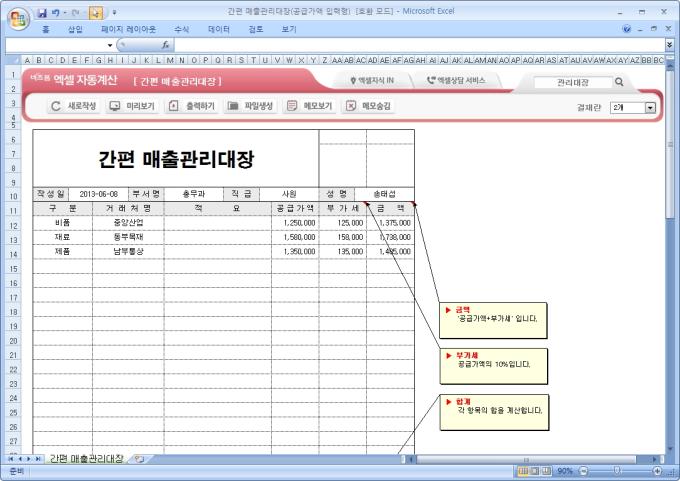Switch to Page Layout view icon
The image size is (680, 481).
[535, 471]
